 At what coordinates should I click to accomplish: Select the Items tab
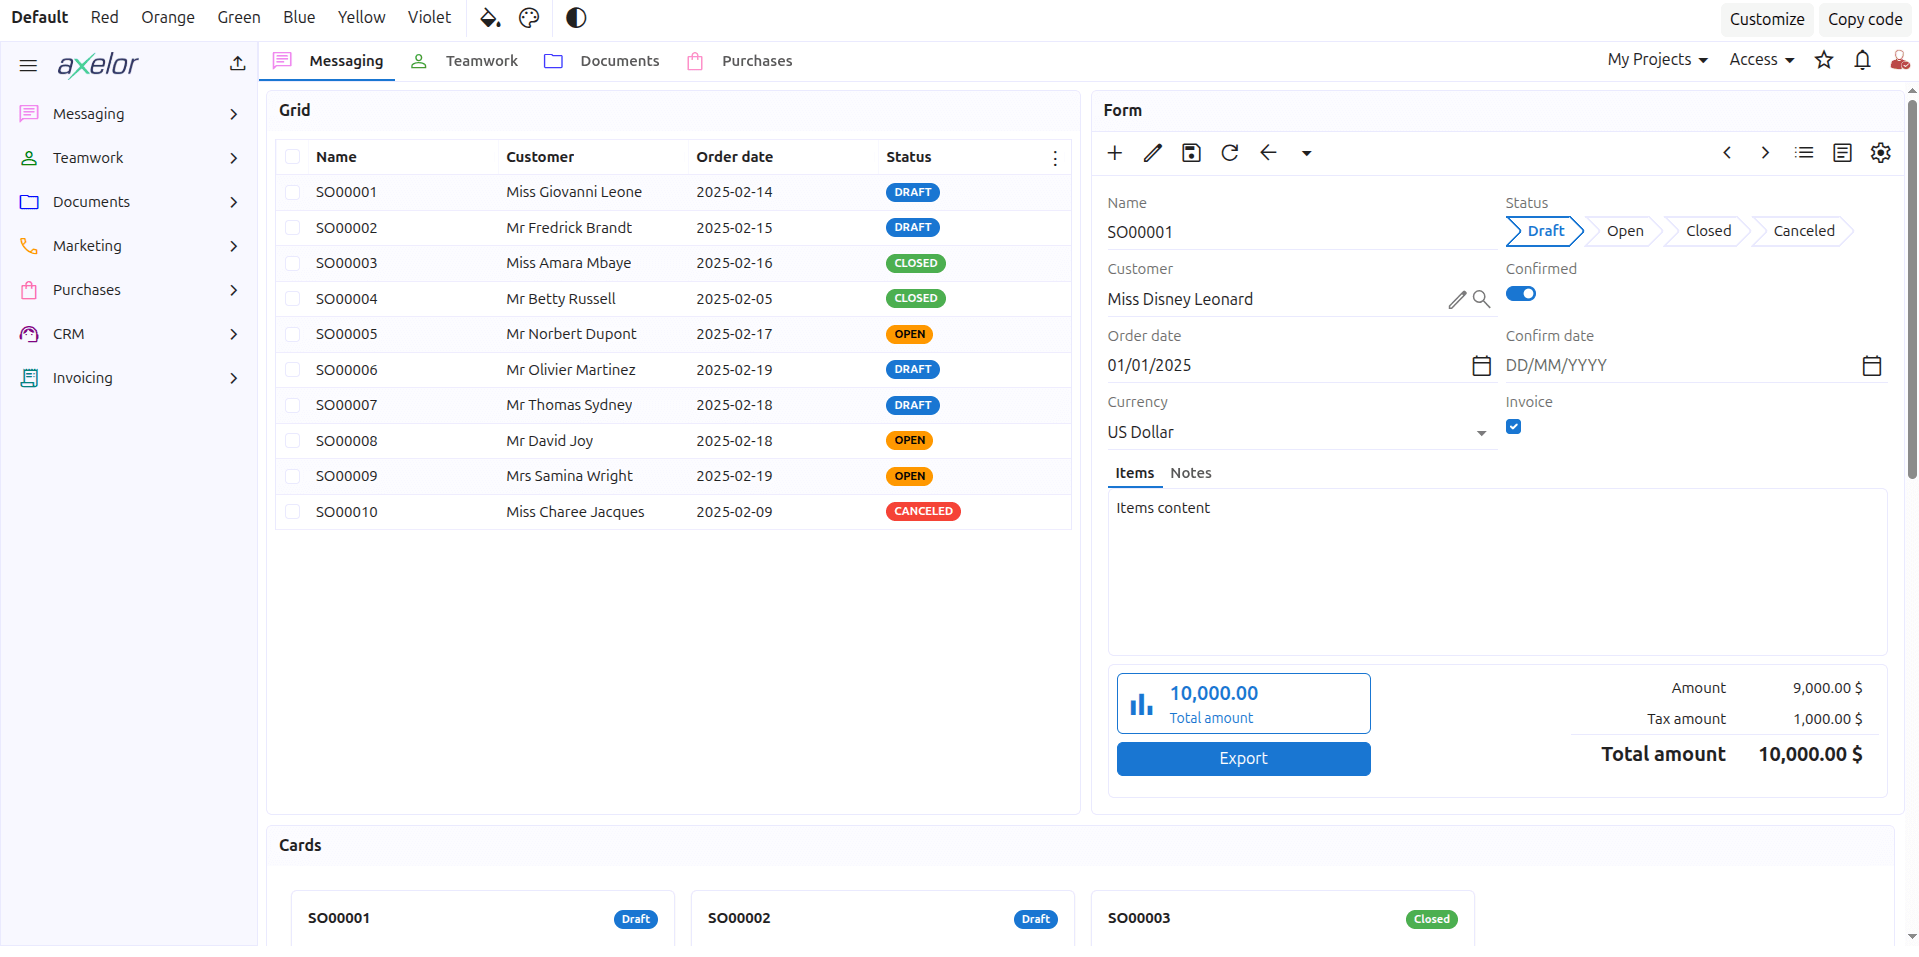1134,473
